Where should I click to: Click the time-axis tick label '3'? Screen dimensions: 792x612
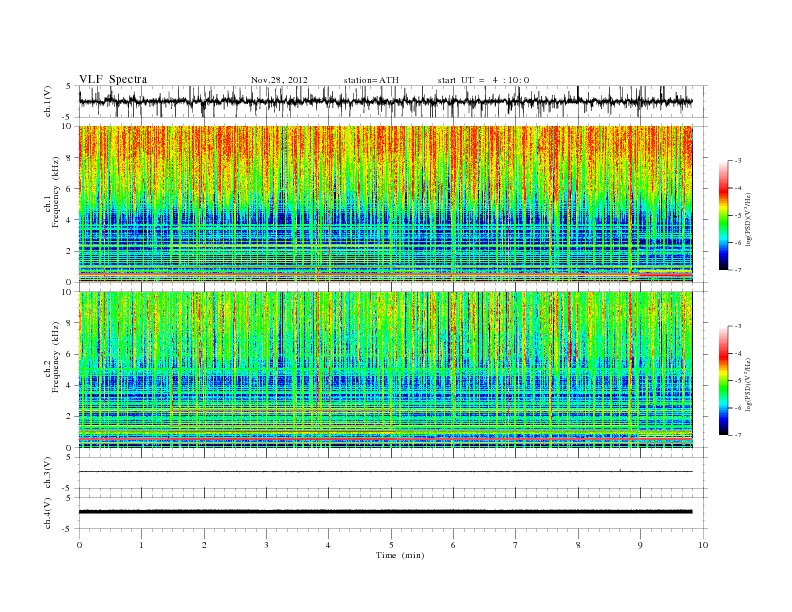pyautogui.click(x=266, y=545)
